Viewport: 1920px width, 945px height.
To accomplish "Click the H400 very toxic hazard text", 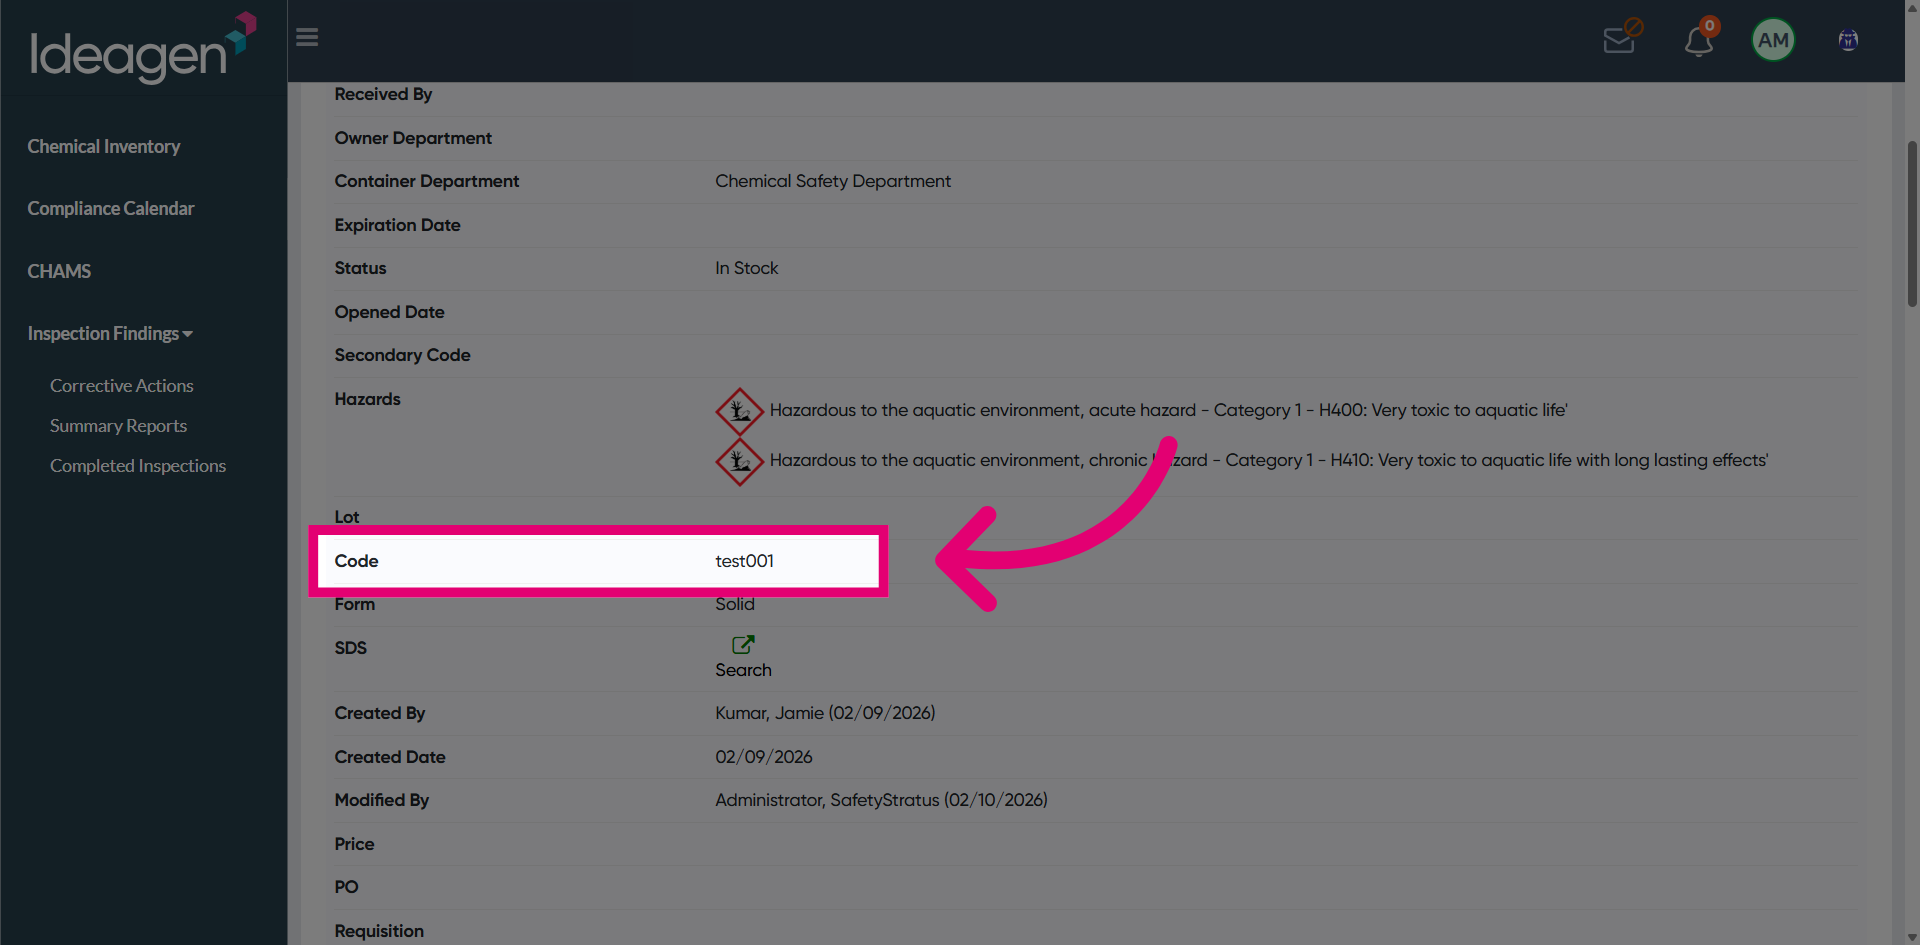I will tap(1168, 410).
